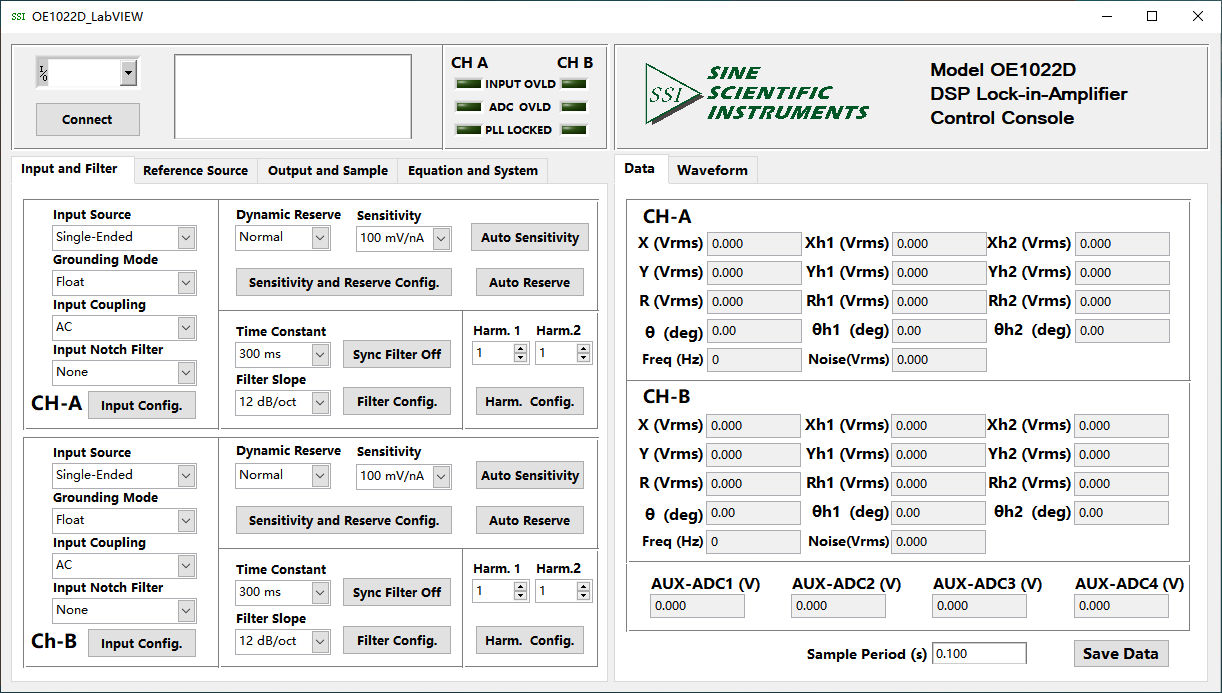Click the CH-A X (Vrms) value field

point(754,243)
